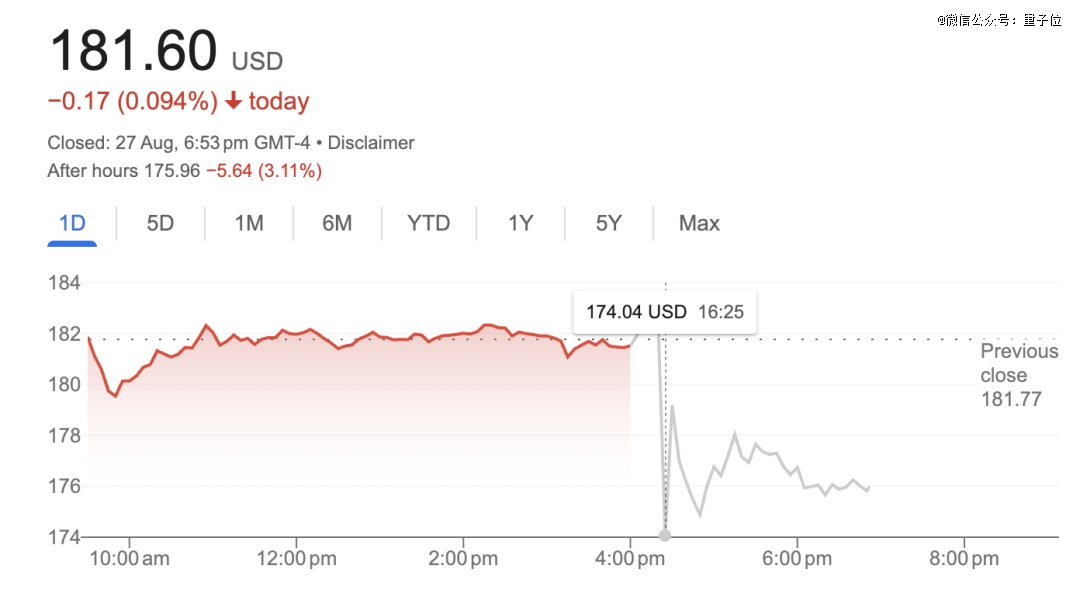Image resolution: width=1080 pixels, height=590 pixels.
Task: Click the 8:00 pm time axis label
Action: [962, 559]
